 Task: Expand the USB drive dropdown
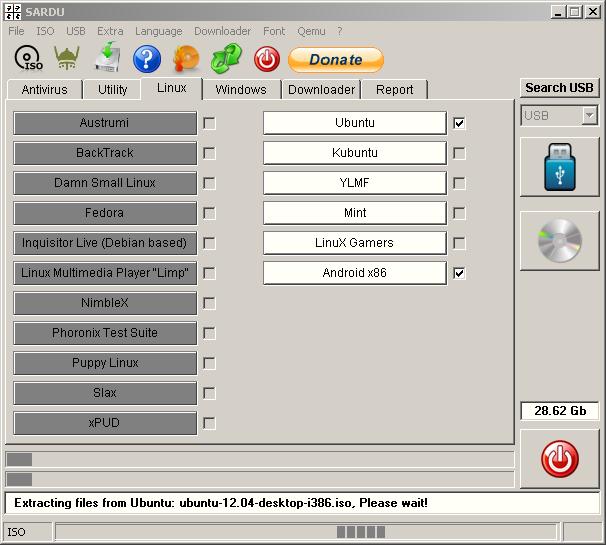coord(589,115)
